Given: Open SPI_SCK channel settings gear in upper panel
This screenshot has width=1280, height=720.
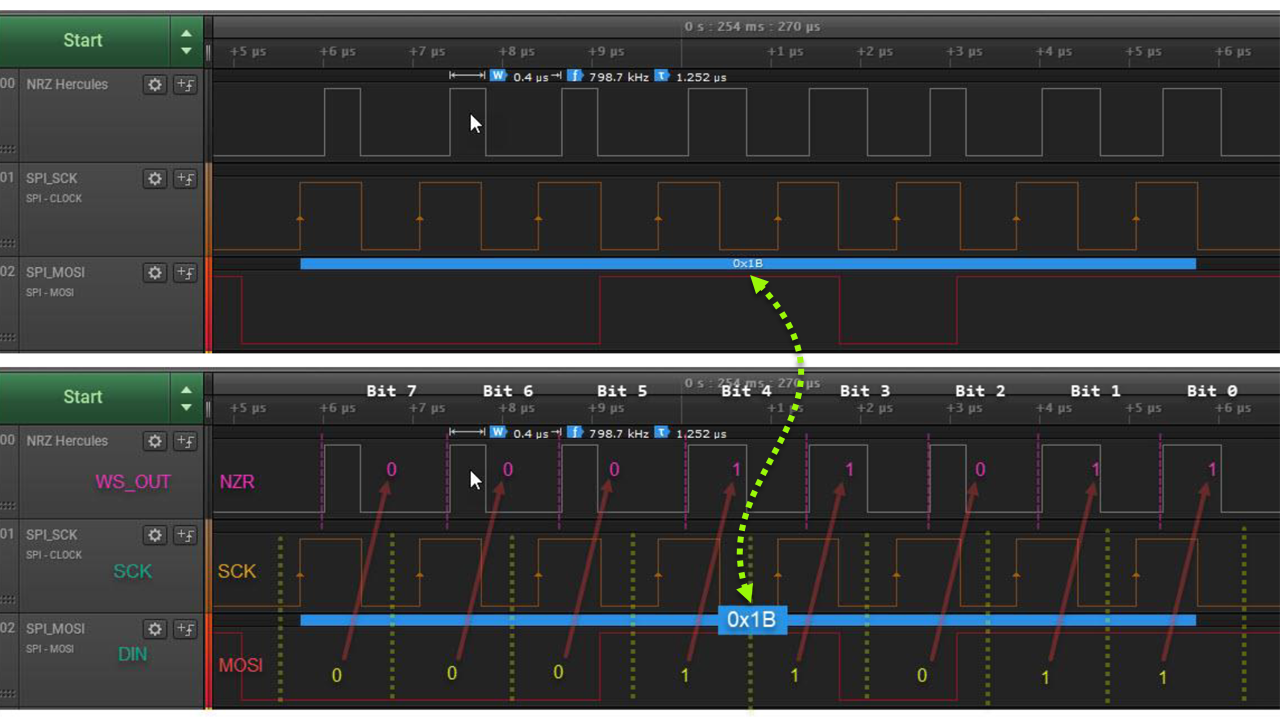Looking at the screenshot, I should [155, 179].
